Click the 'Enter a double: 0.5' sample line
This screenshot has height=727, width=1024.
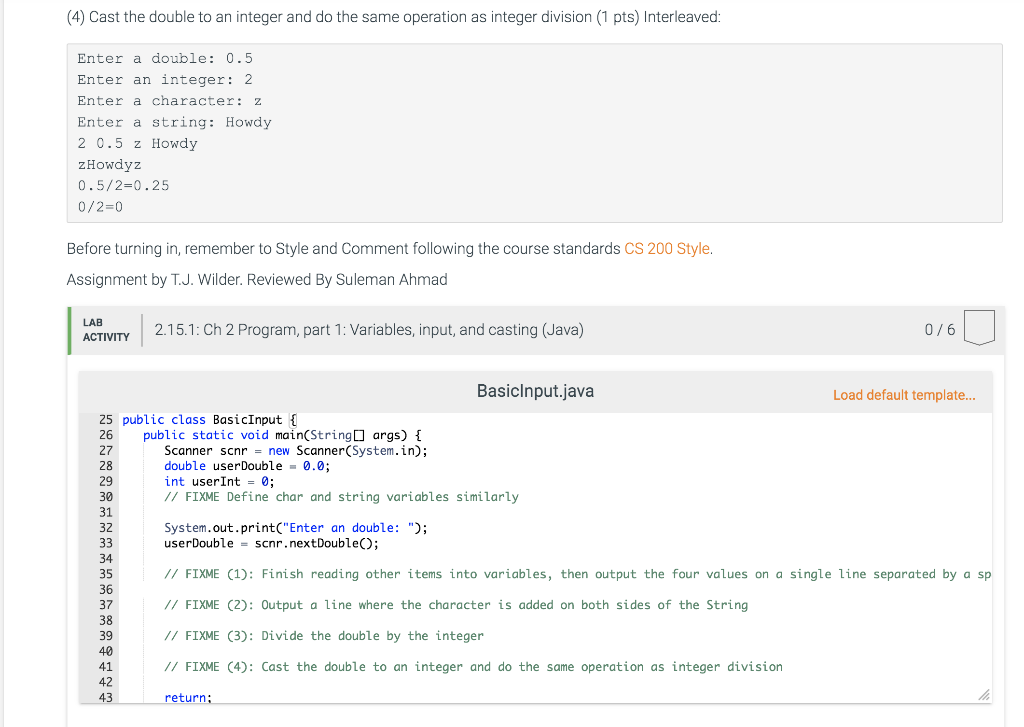point(165,59)
